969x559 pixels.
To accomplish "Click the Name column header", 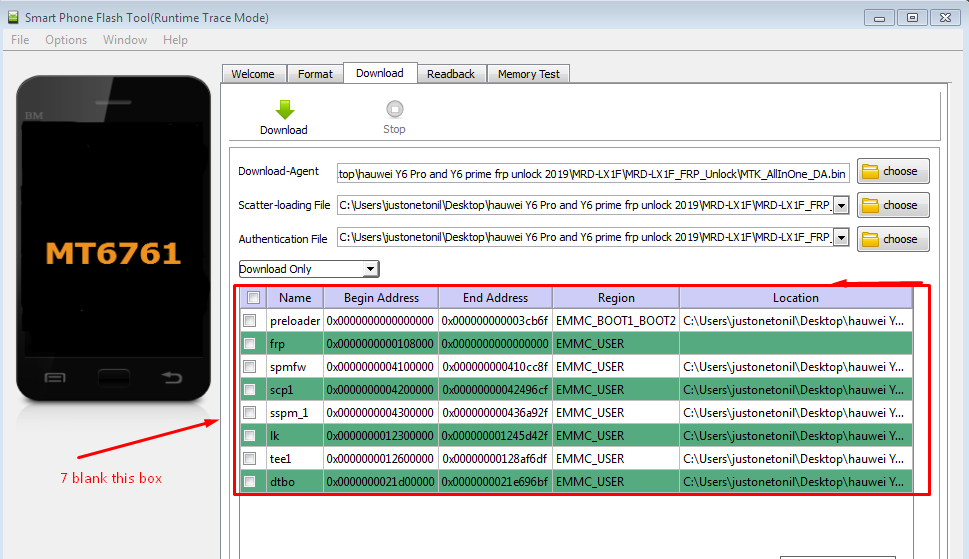I will coord(295,298).
